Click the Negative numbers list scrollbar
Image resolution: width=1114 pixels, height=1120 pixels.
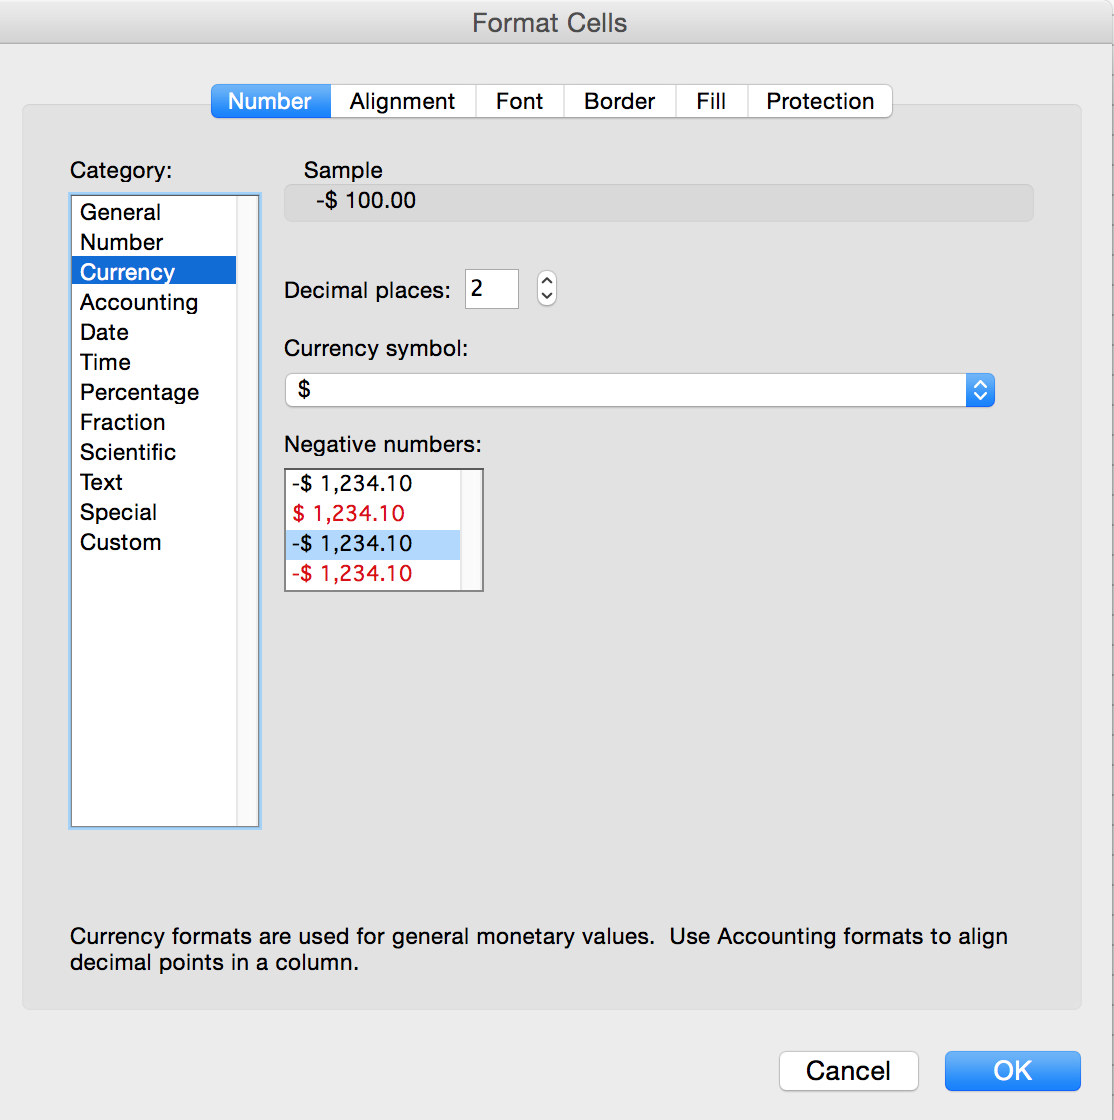click(x=471, y=530)
